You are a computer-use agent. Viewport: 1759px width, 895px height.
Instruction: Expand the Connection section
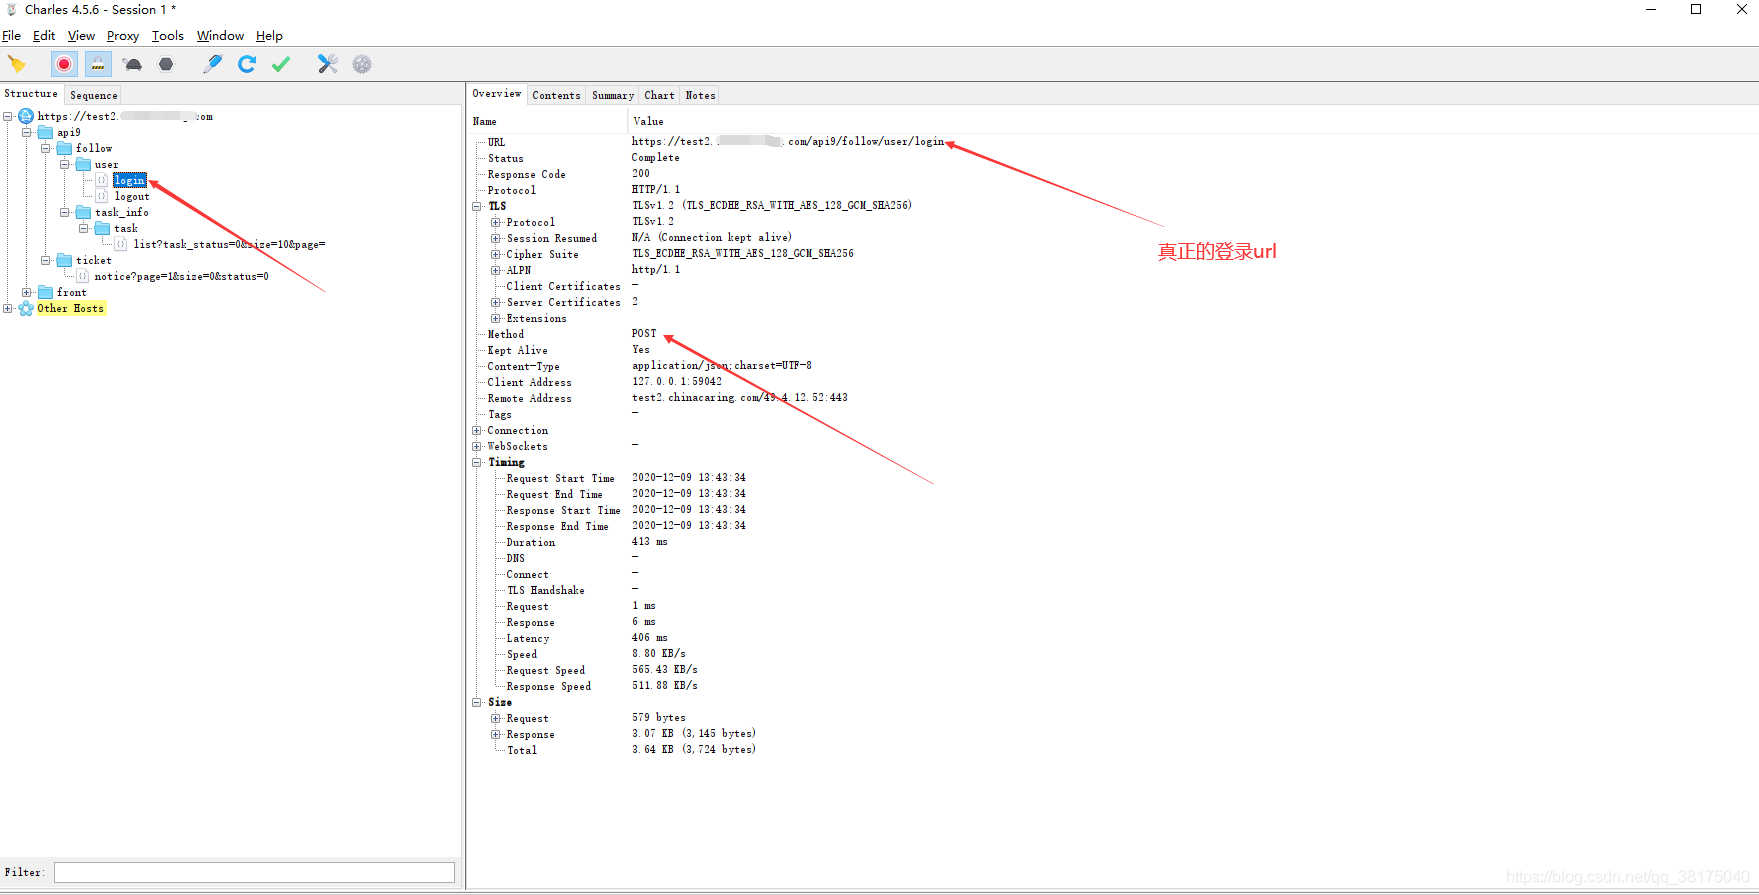(477, 431)
